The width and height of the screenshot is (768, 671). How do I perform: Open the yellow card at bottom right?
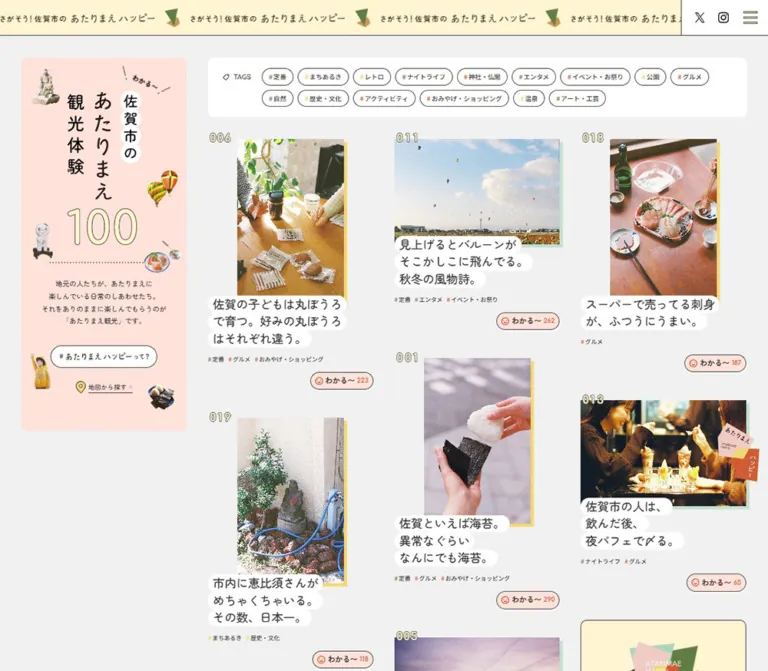[x=663, y=646]
